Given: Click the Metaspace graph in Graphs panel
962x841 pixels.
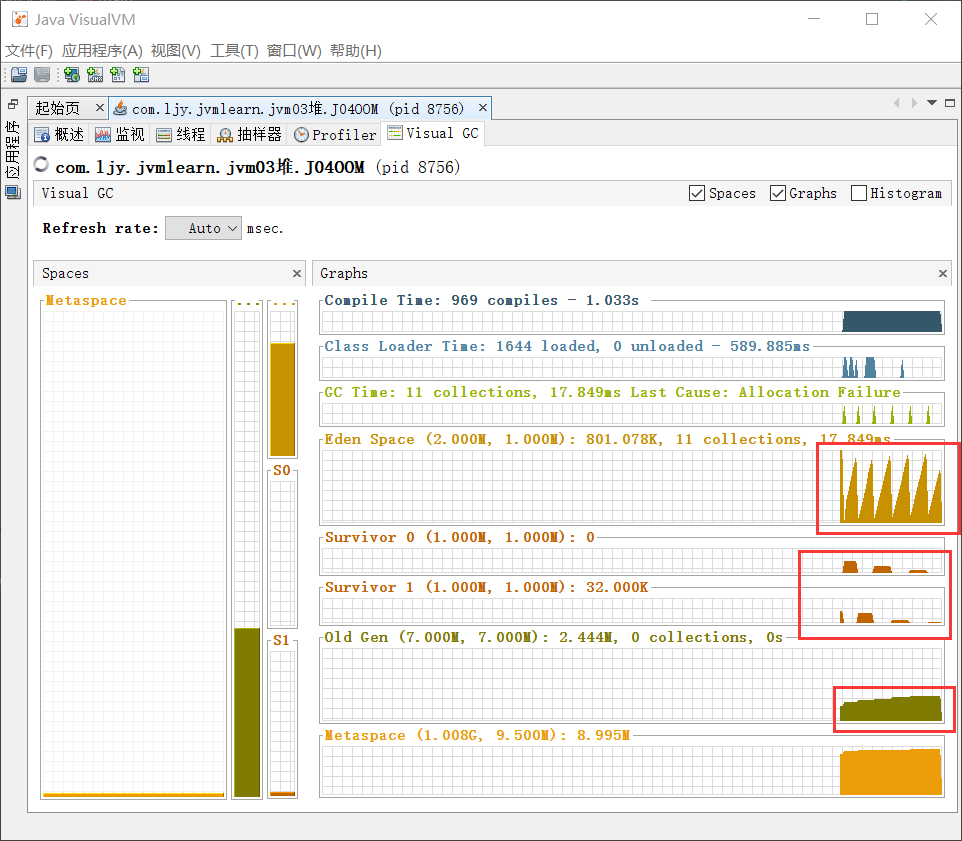Looking at the screenshot, I should 632,771.
